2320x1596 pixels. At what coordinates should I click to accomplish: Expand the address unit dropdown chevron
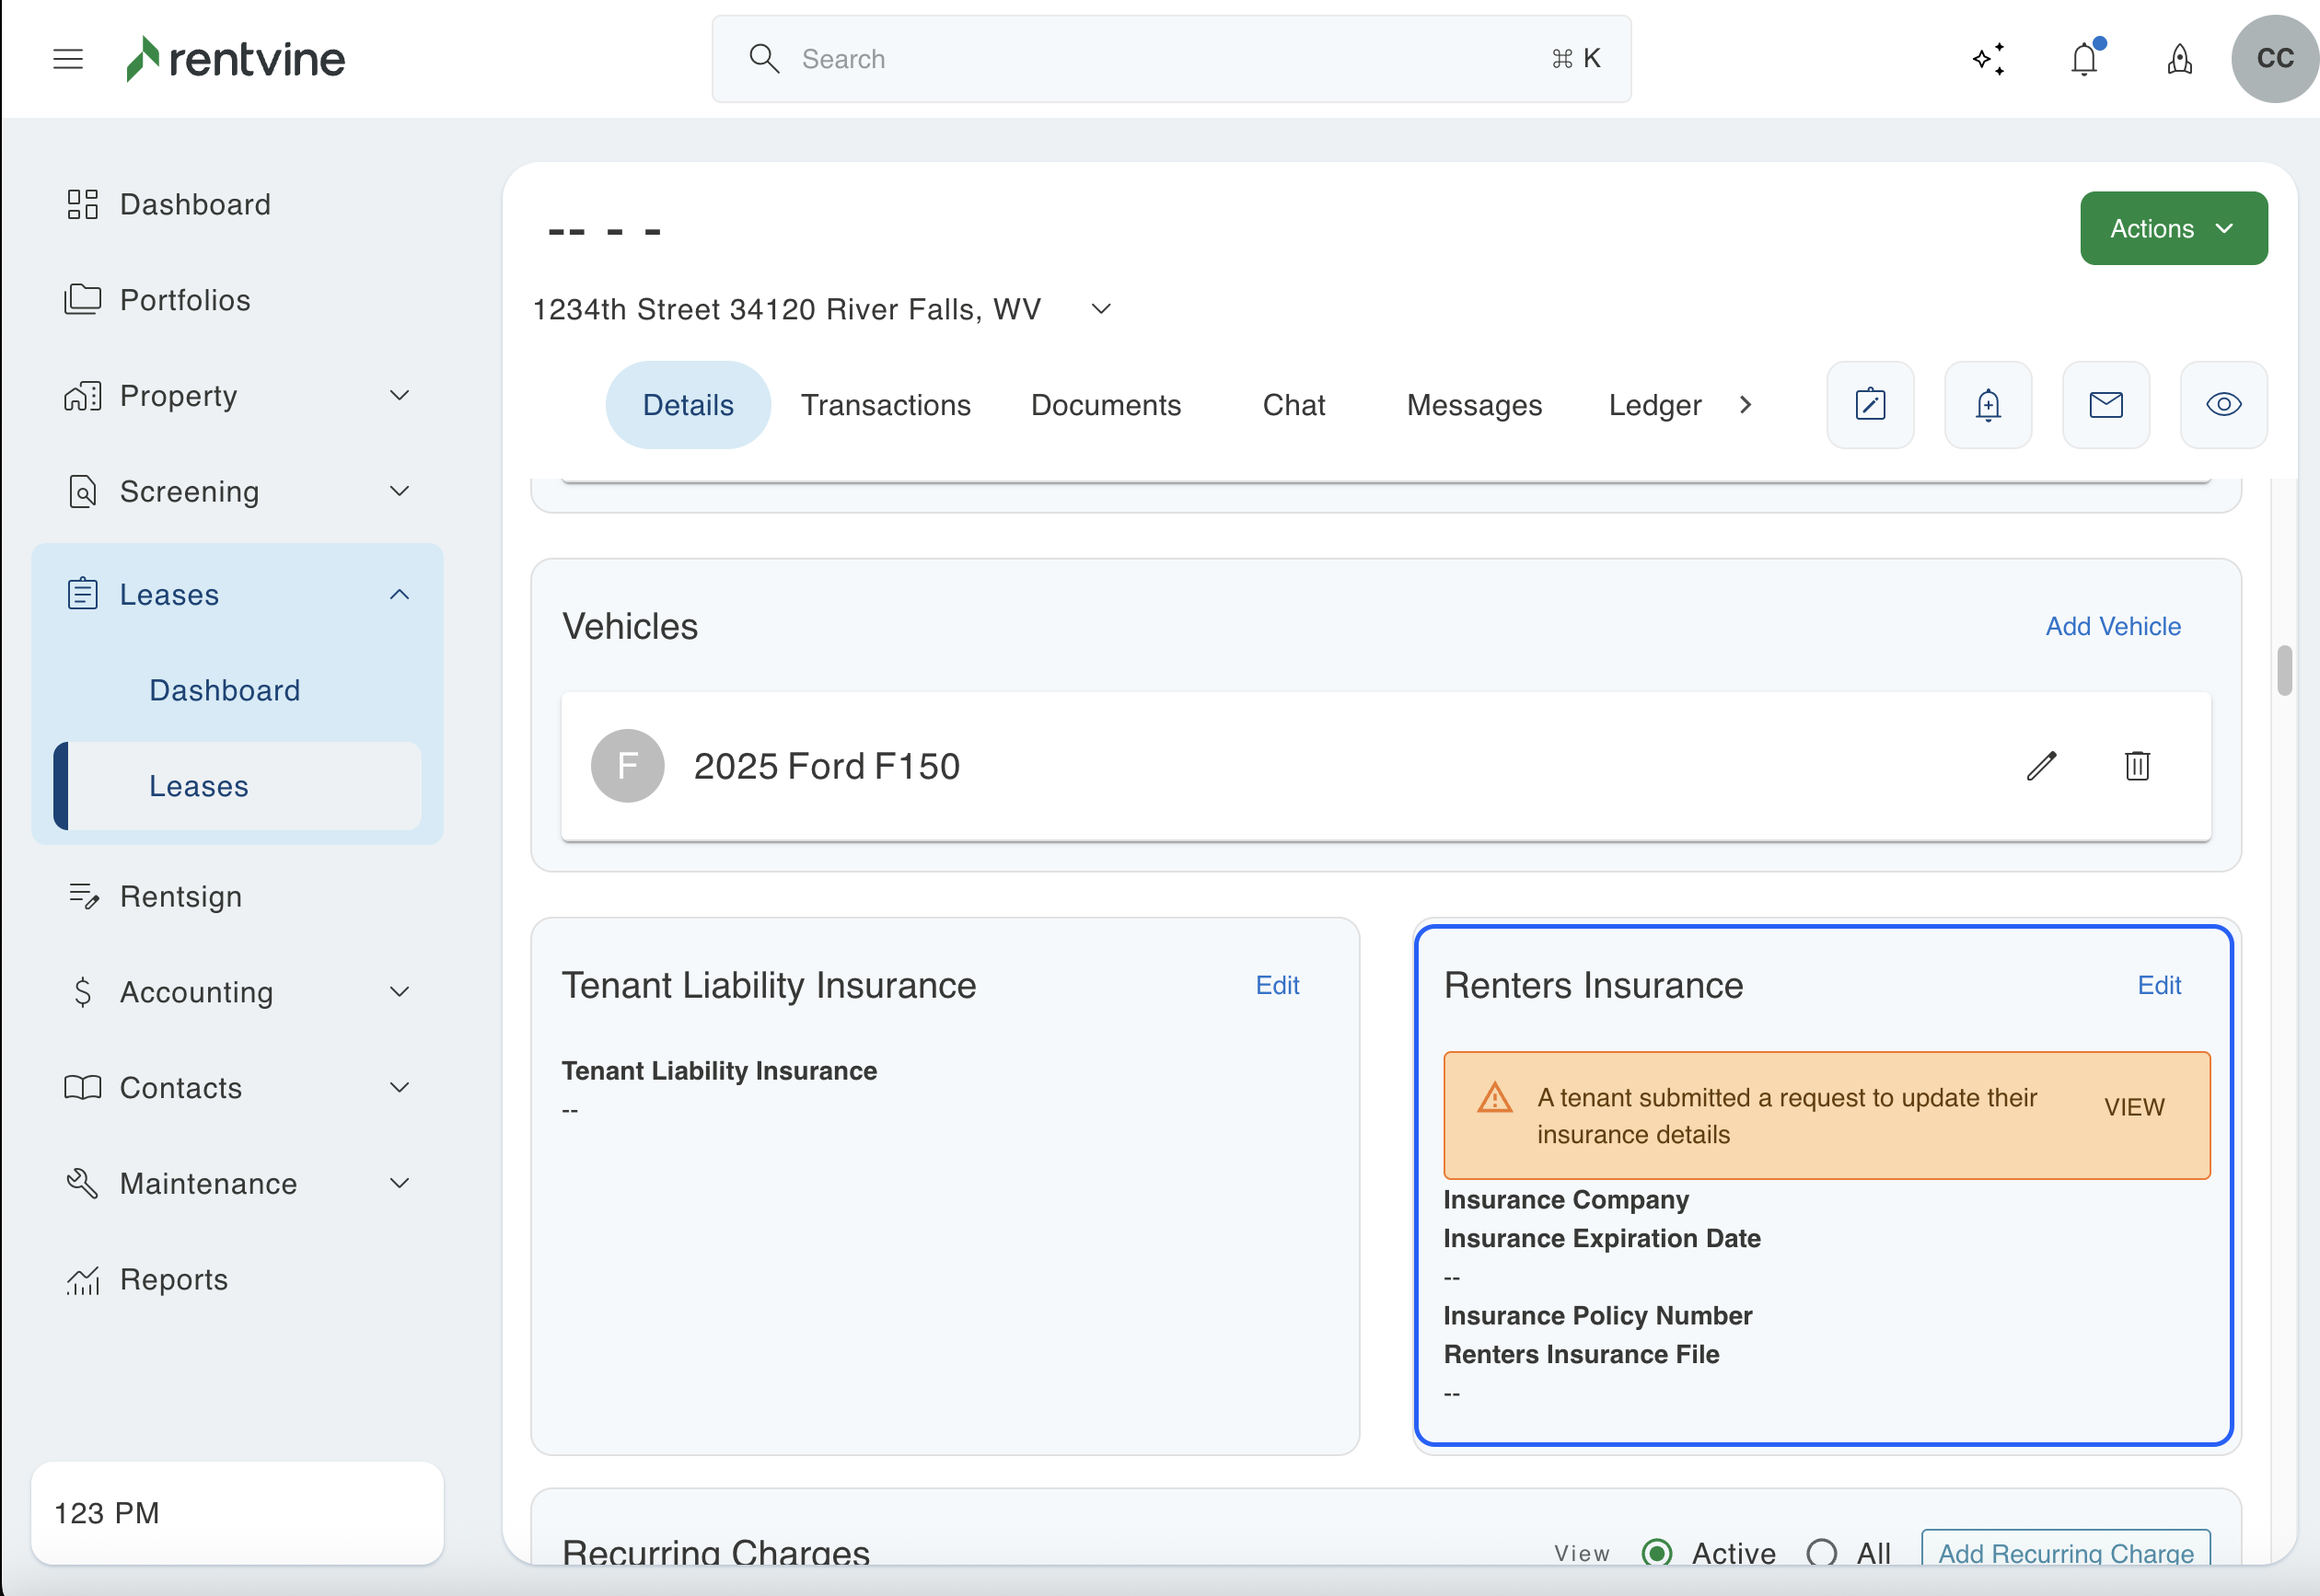[1101, 309]
